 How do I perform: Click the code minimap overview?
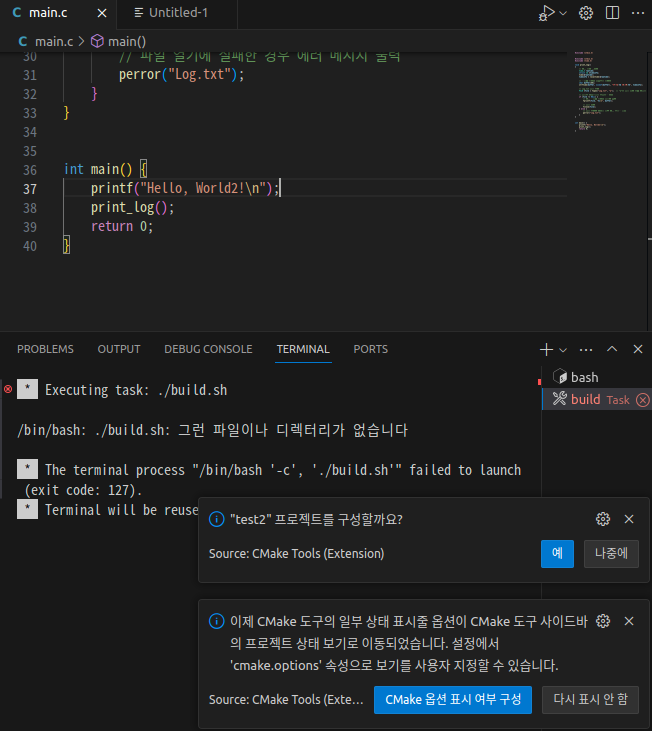pos(609,91)
